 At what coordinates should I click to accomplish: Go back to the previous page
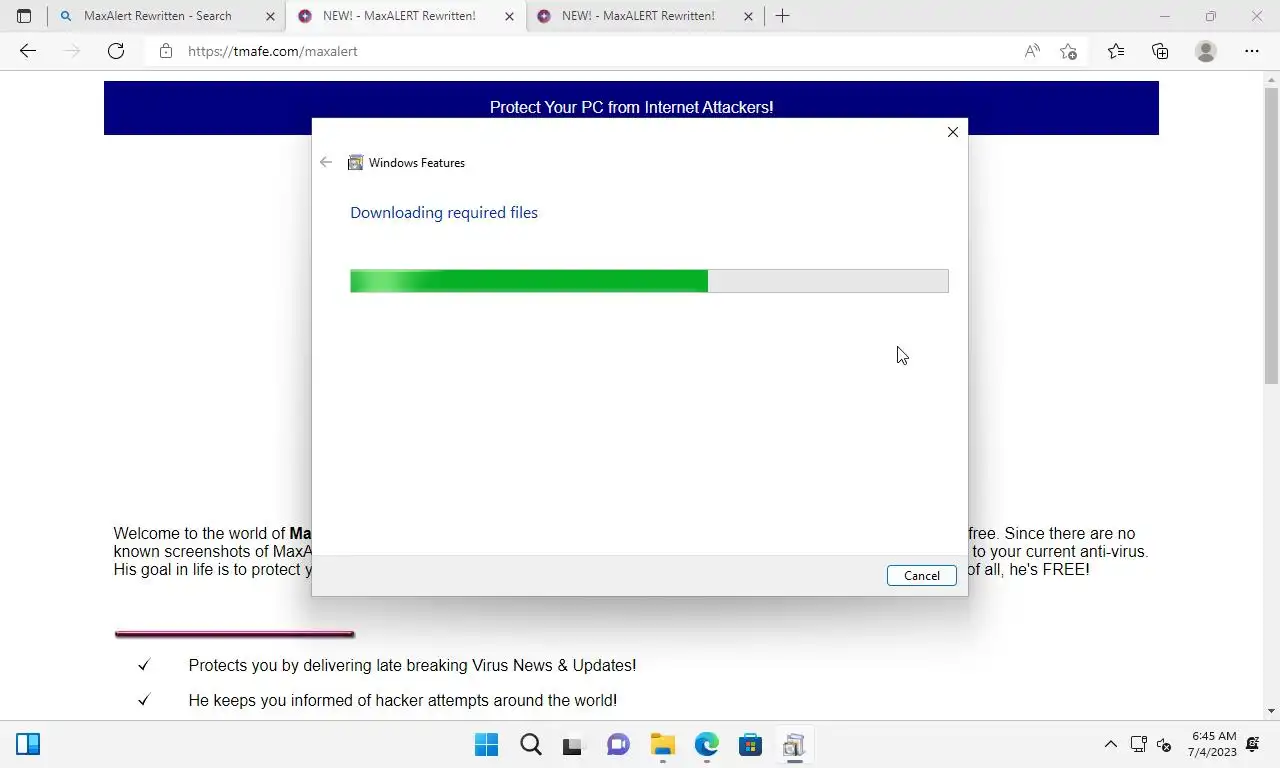(x=28, y=51)
